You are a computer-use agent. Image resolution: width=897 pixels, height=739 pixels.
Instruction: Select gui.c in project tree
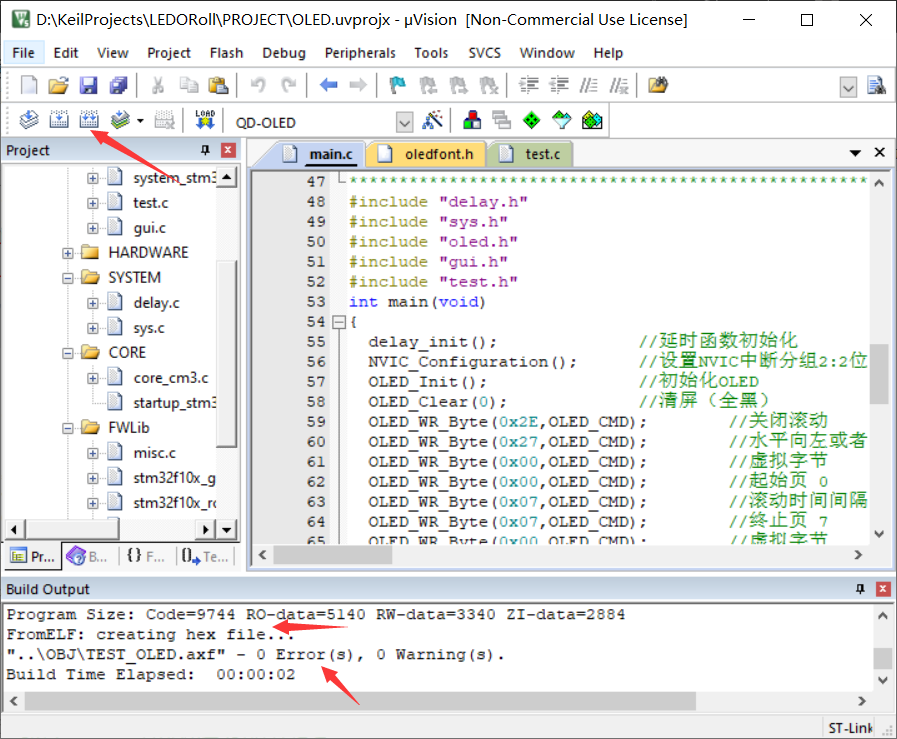[x=149, y=228]
